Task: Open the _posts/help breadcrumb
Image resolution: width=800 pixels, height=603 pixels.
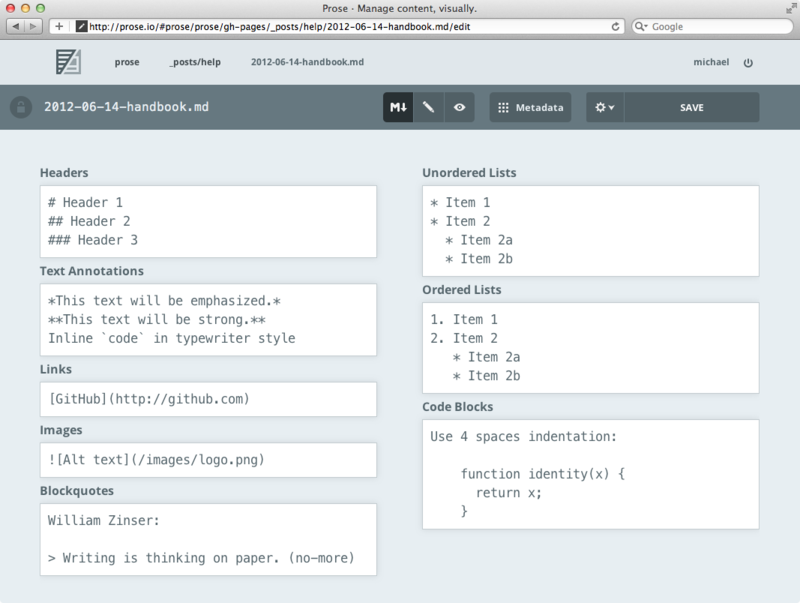Action: click(x=195, y=62)
